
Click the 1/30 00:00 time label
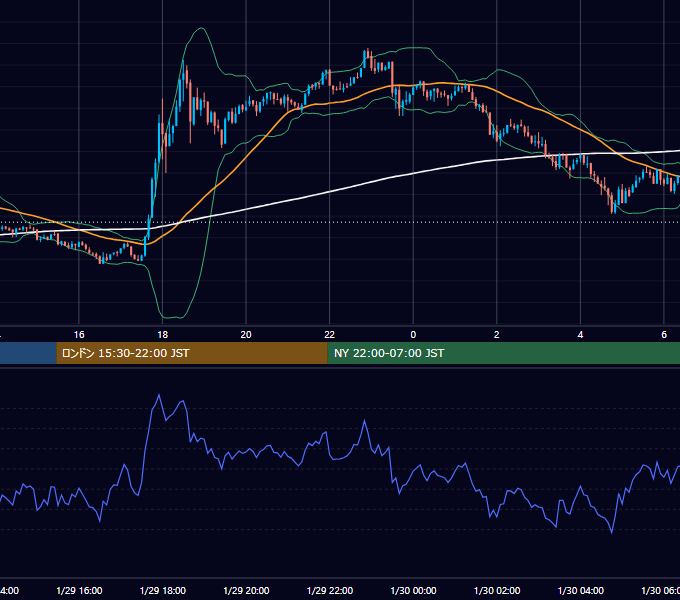[x=413, y=590]
